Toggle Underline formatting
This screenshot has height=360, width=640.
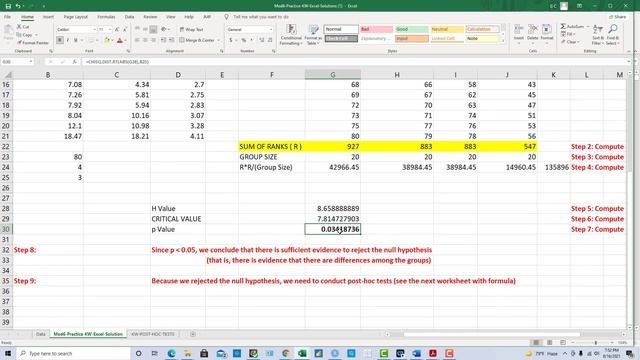[x=76, y=40]
